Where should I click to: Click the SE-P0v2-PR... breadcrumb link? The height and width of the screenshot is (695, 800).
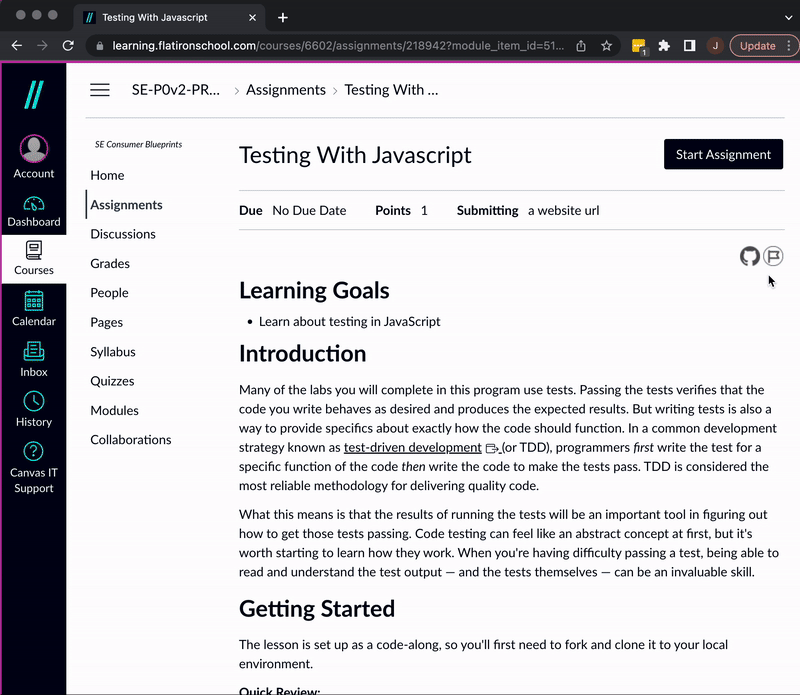176,90
